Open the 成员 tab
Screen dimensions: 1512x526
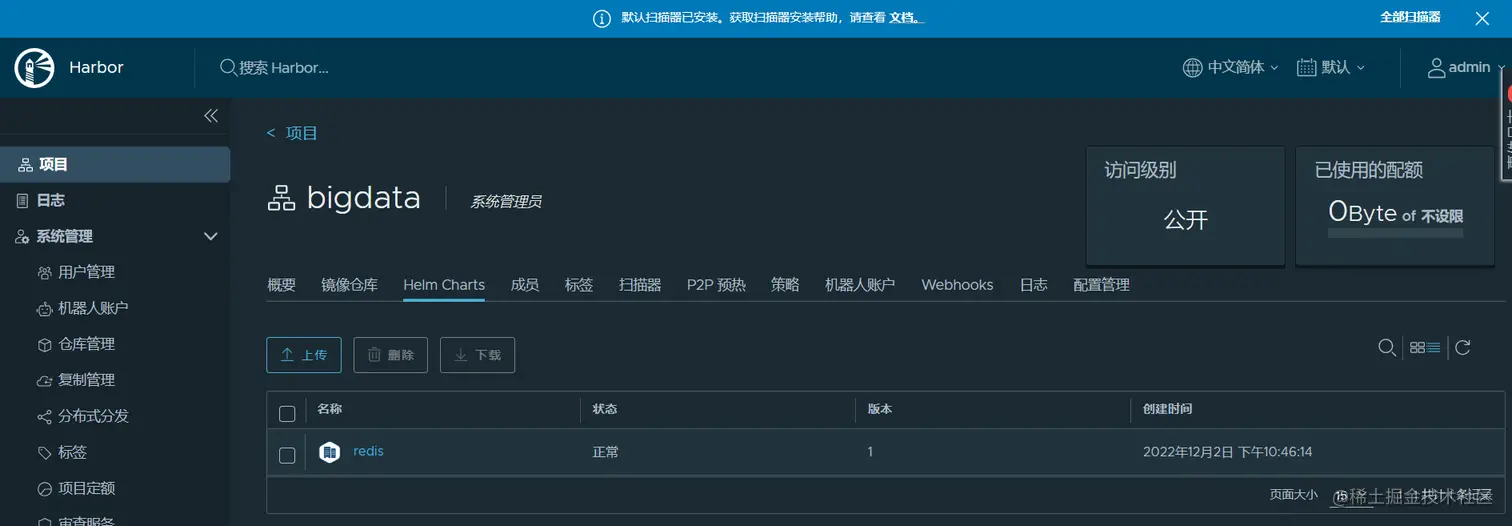point(525,285)
